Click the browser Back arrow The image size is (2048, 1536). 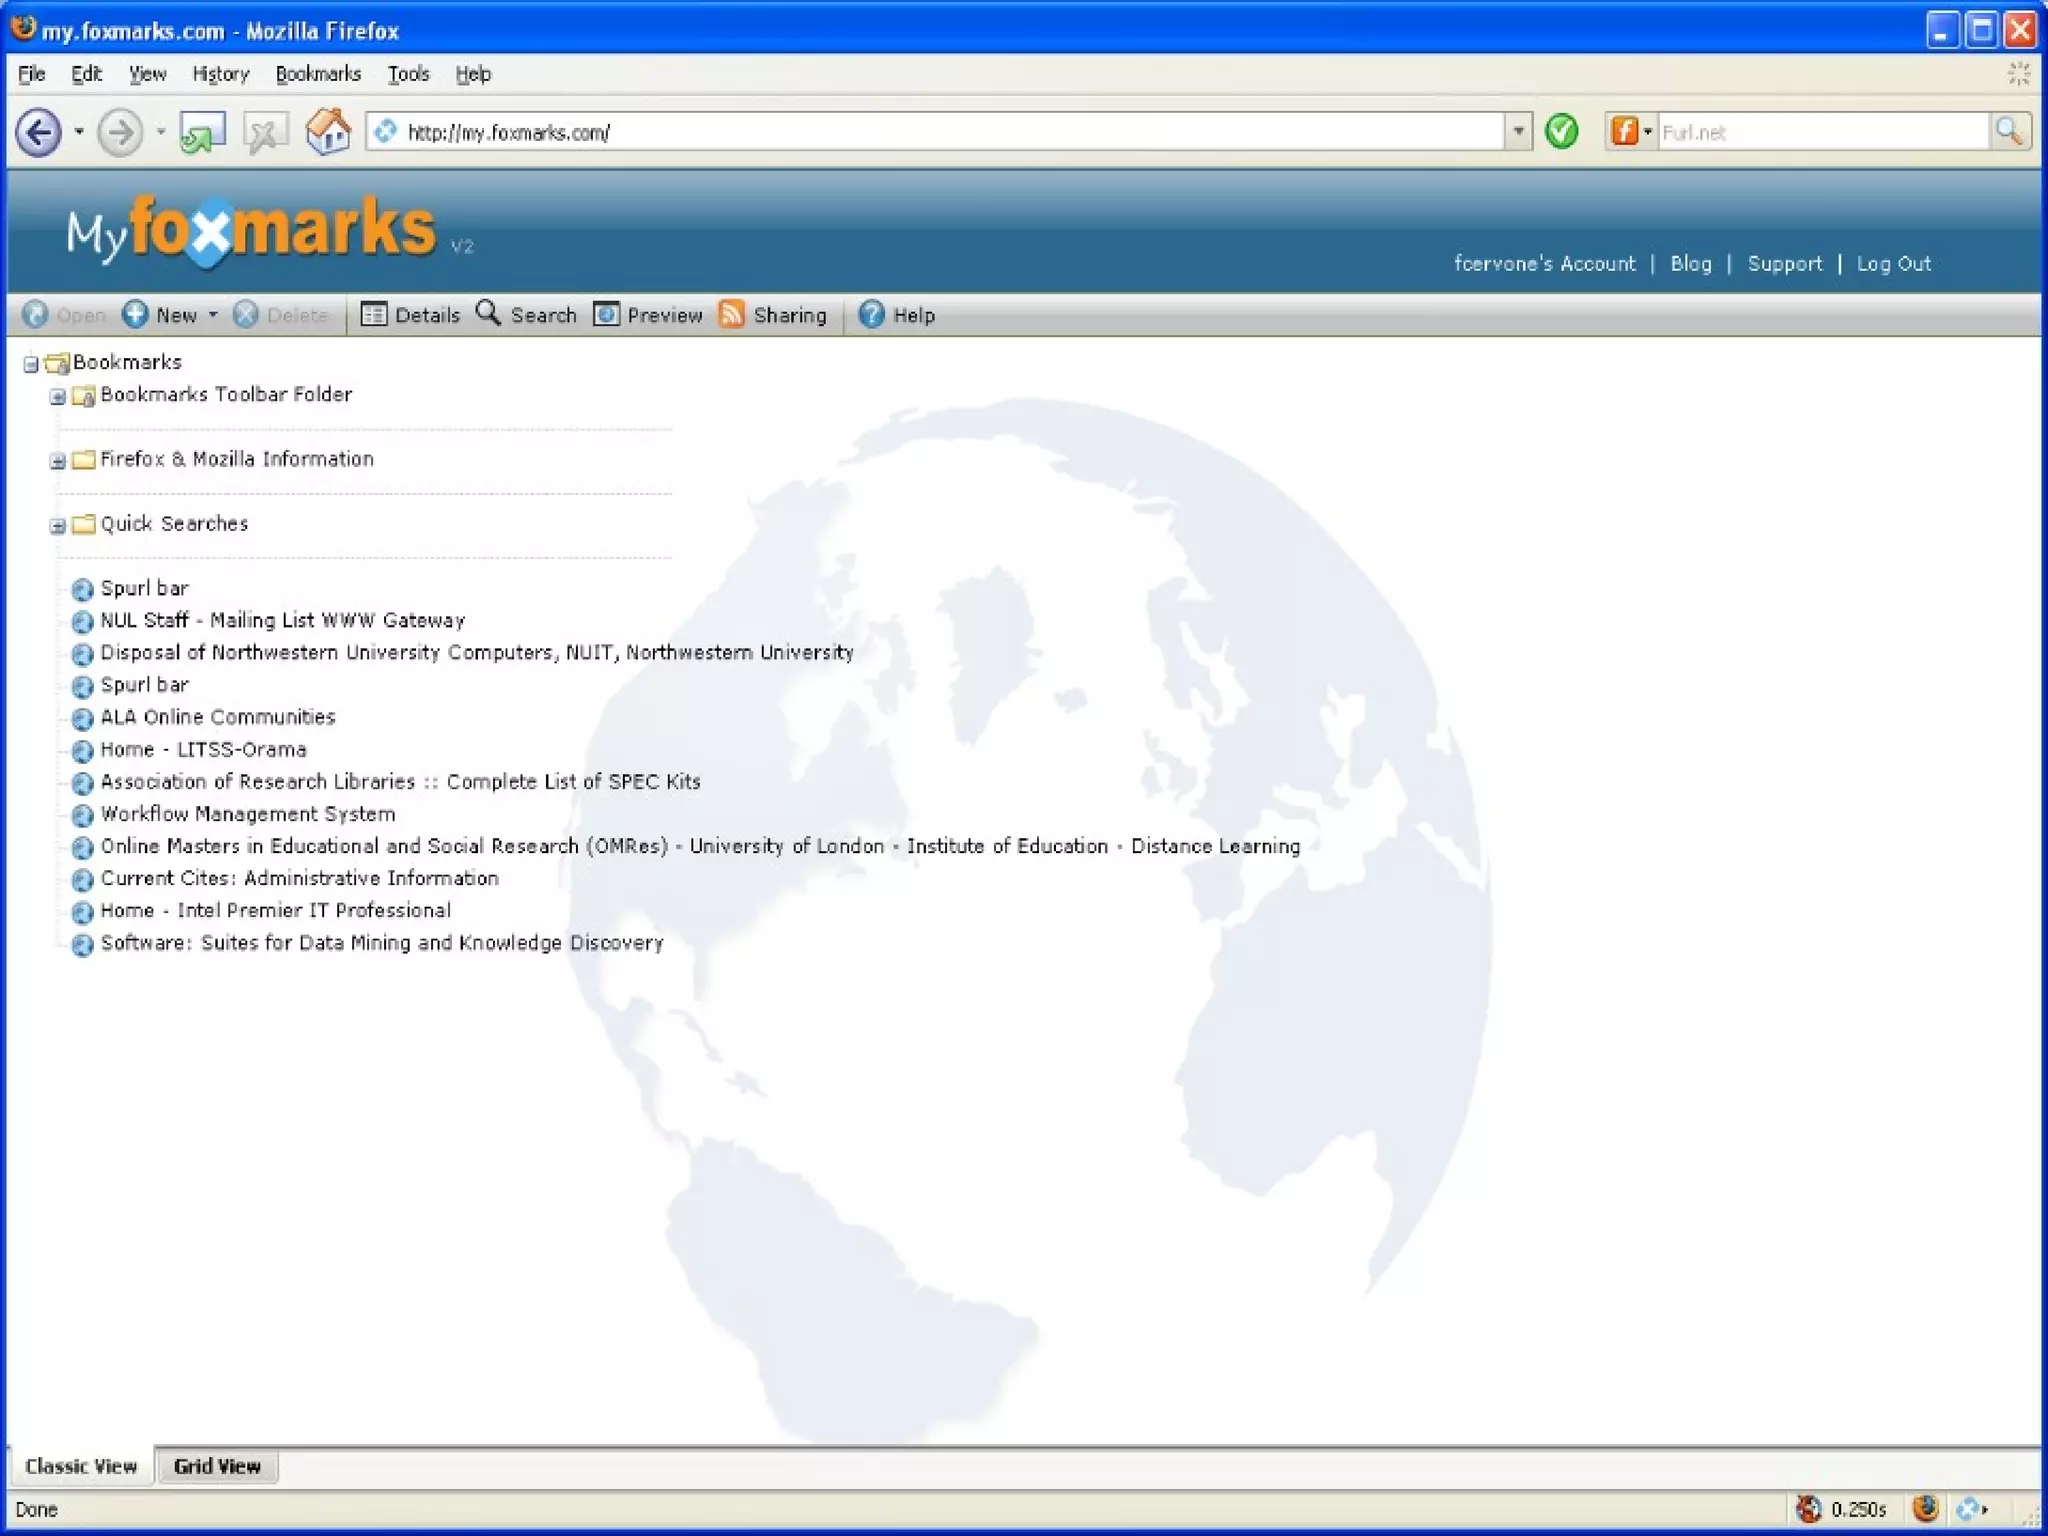pos(39,132)
